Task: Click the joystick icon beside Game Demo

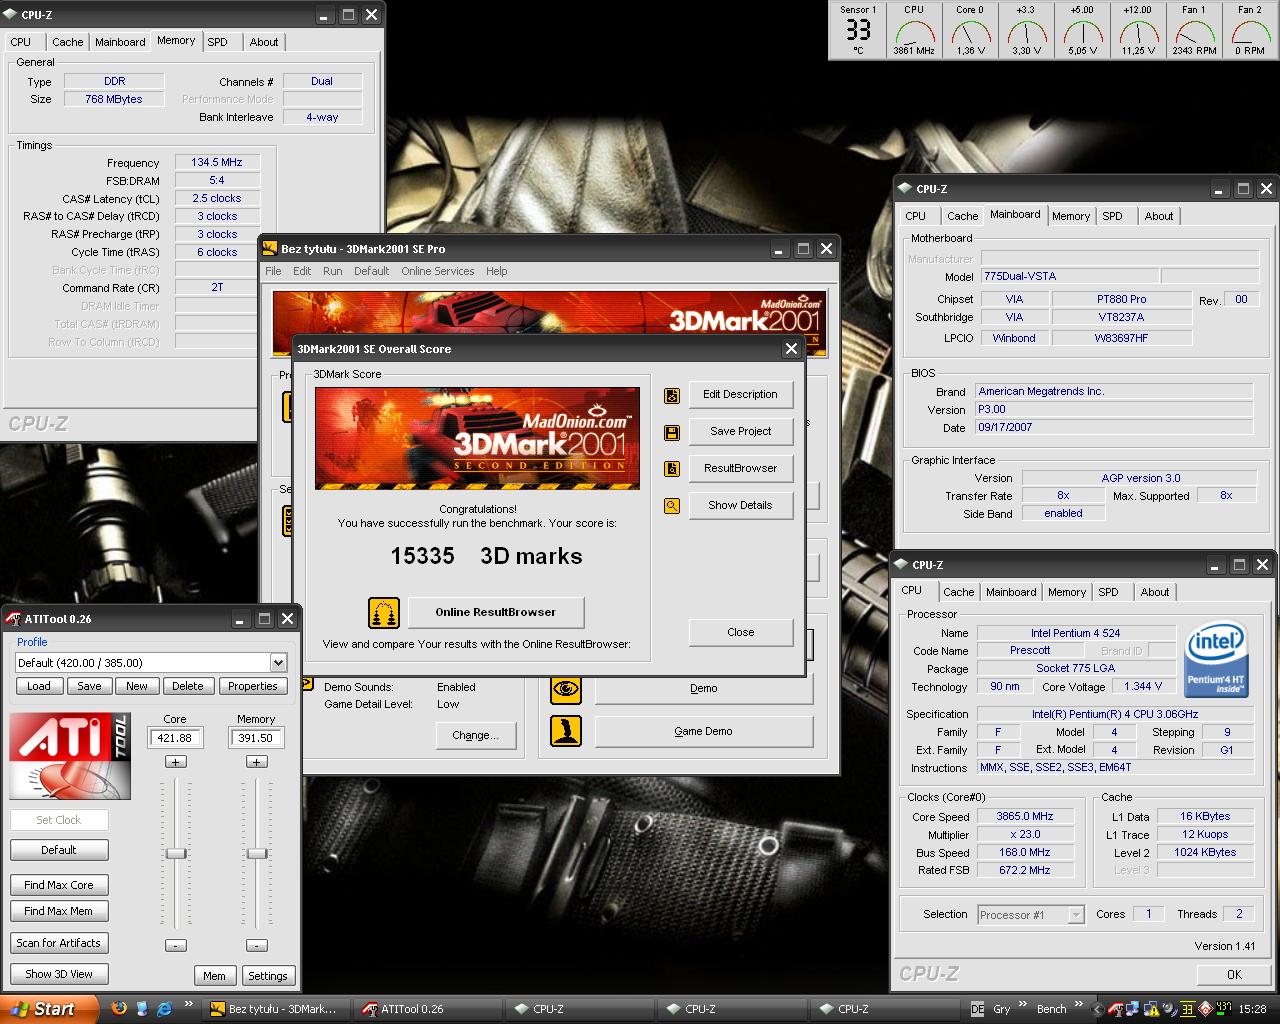Action: point(566,731)
